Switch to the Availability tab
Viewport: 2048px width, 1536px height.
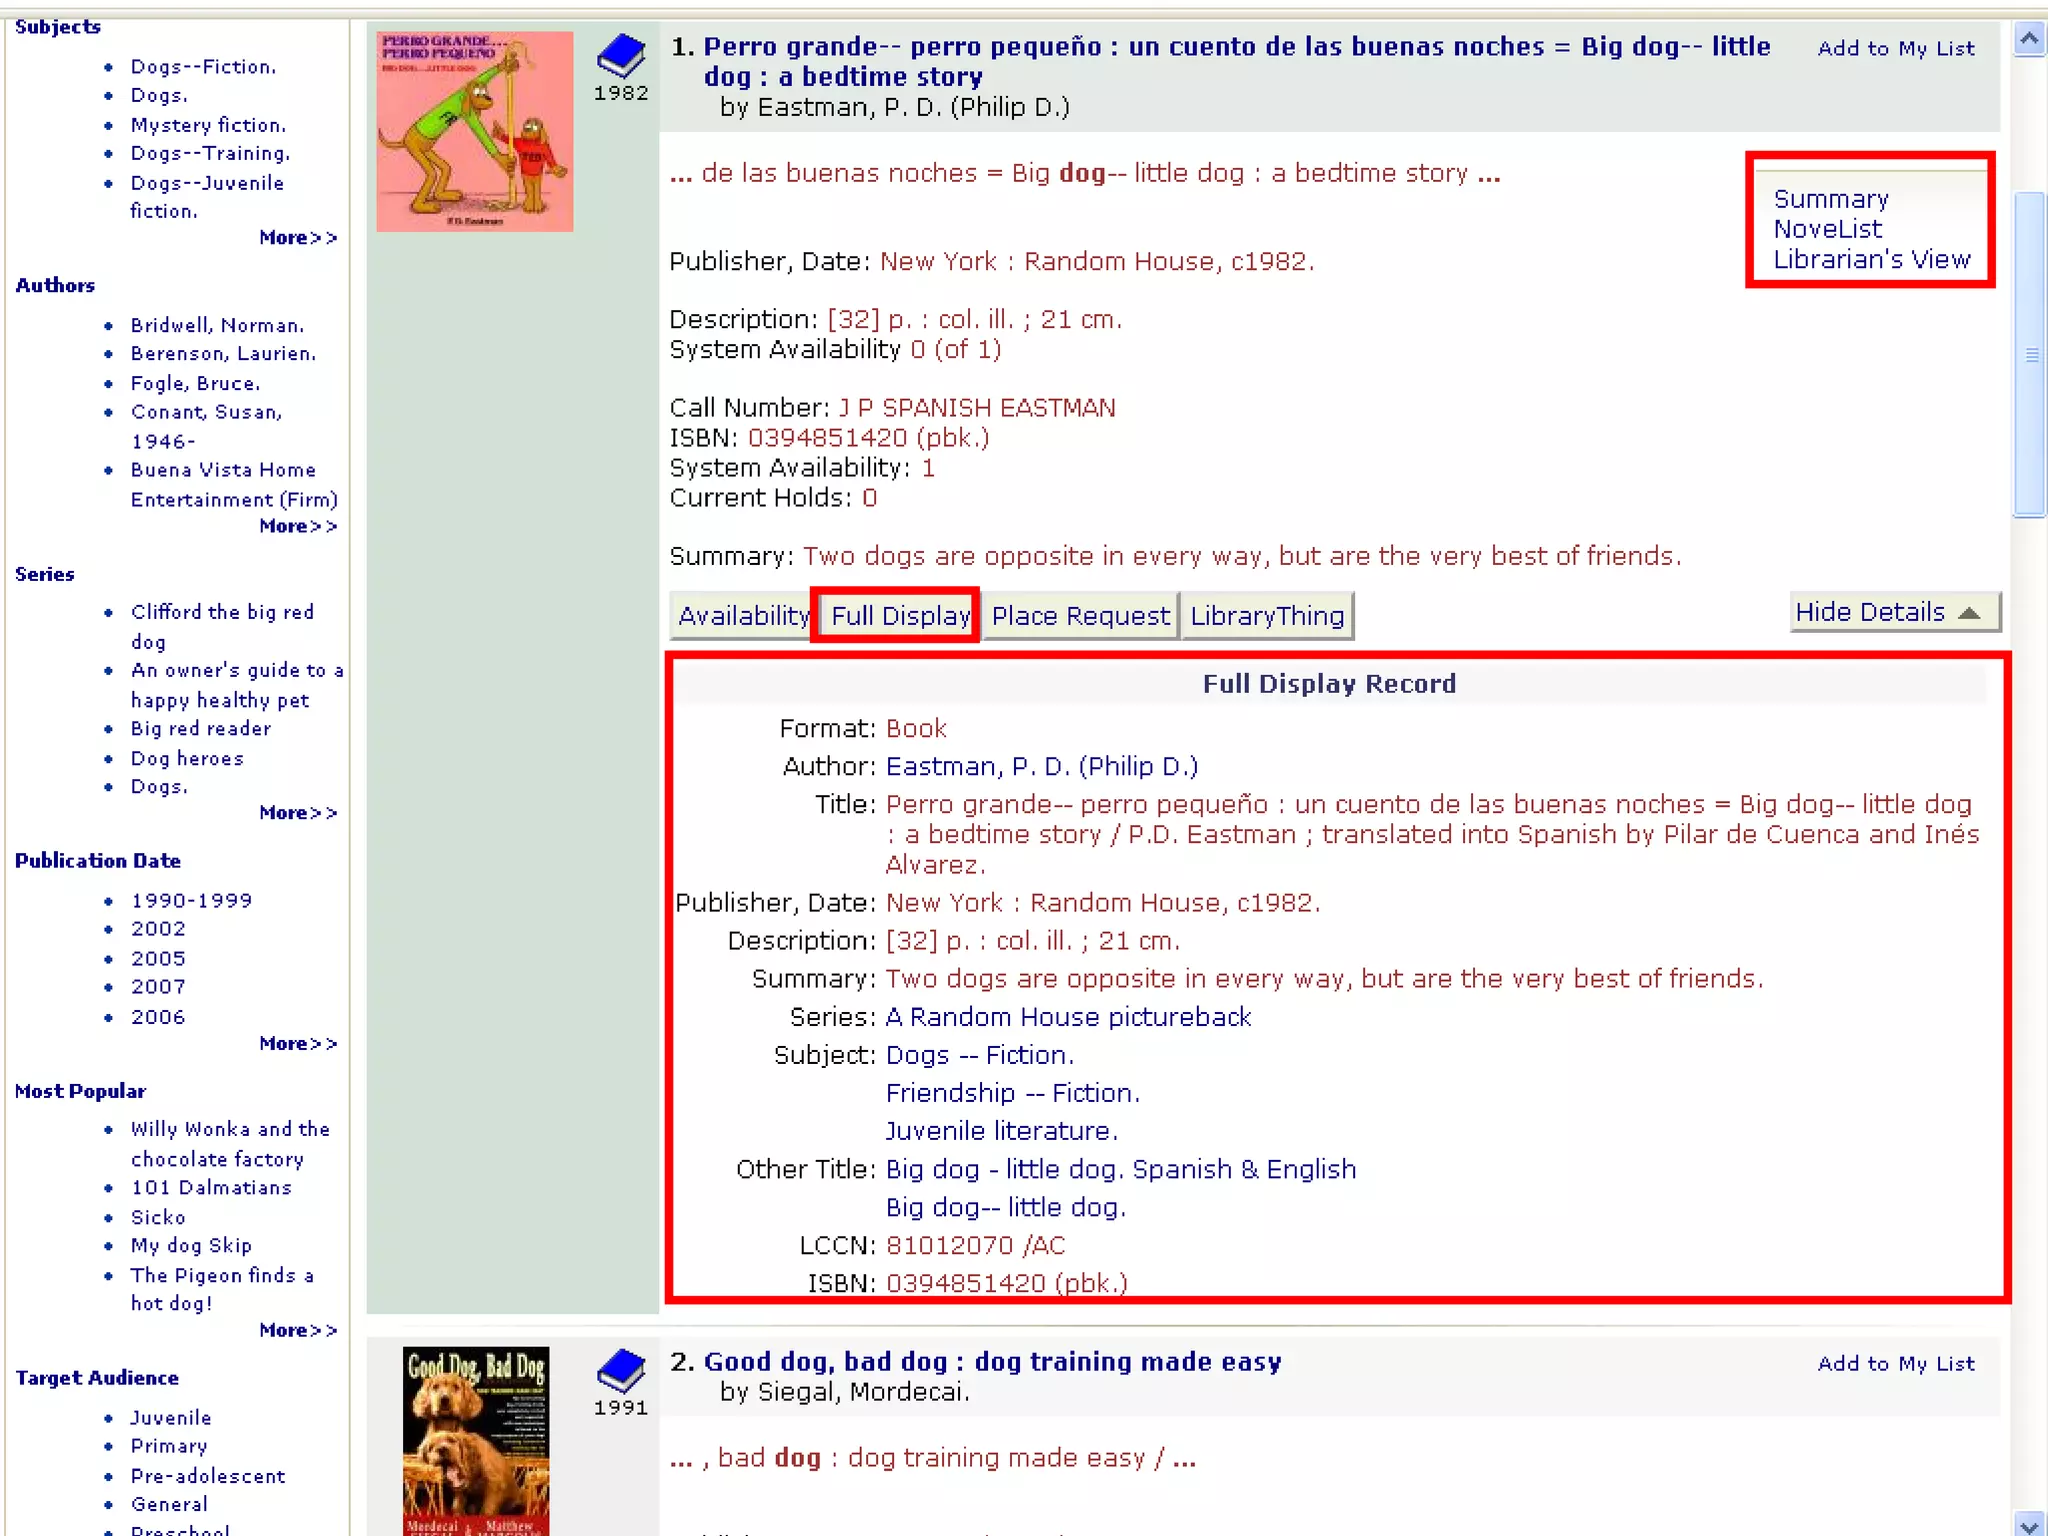click(x=741, y=616)
